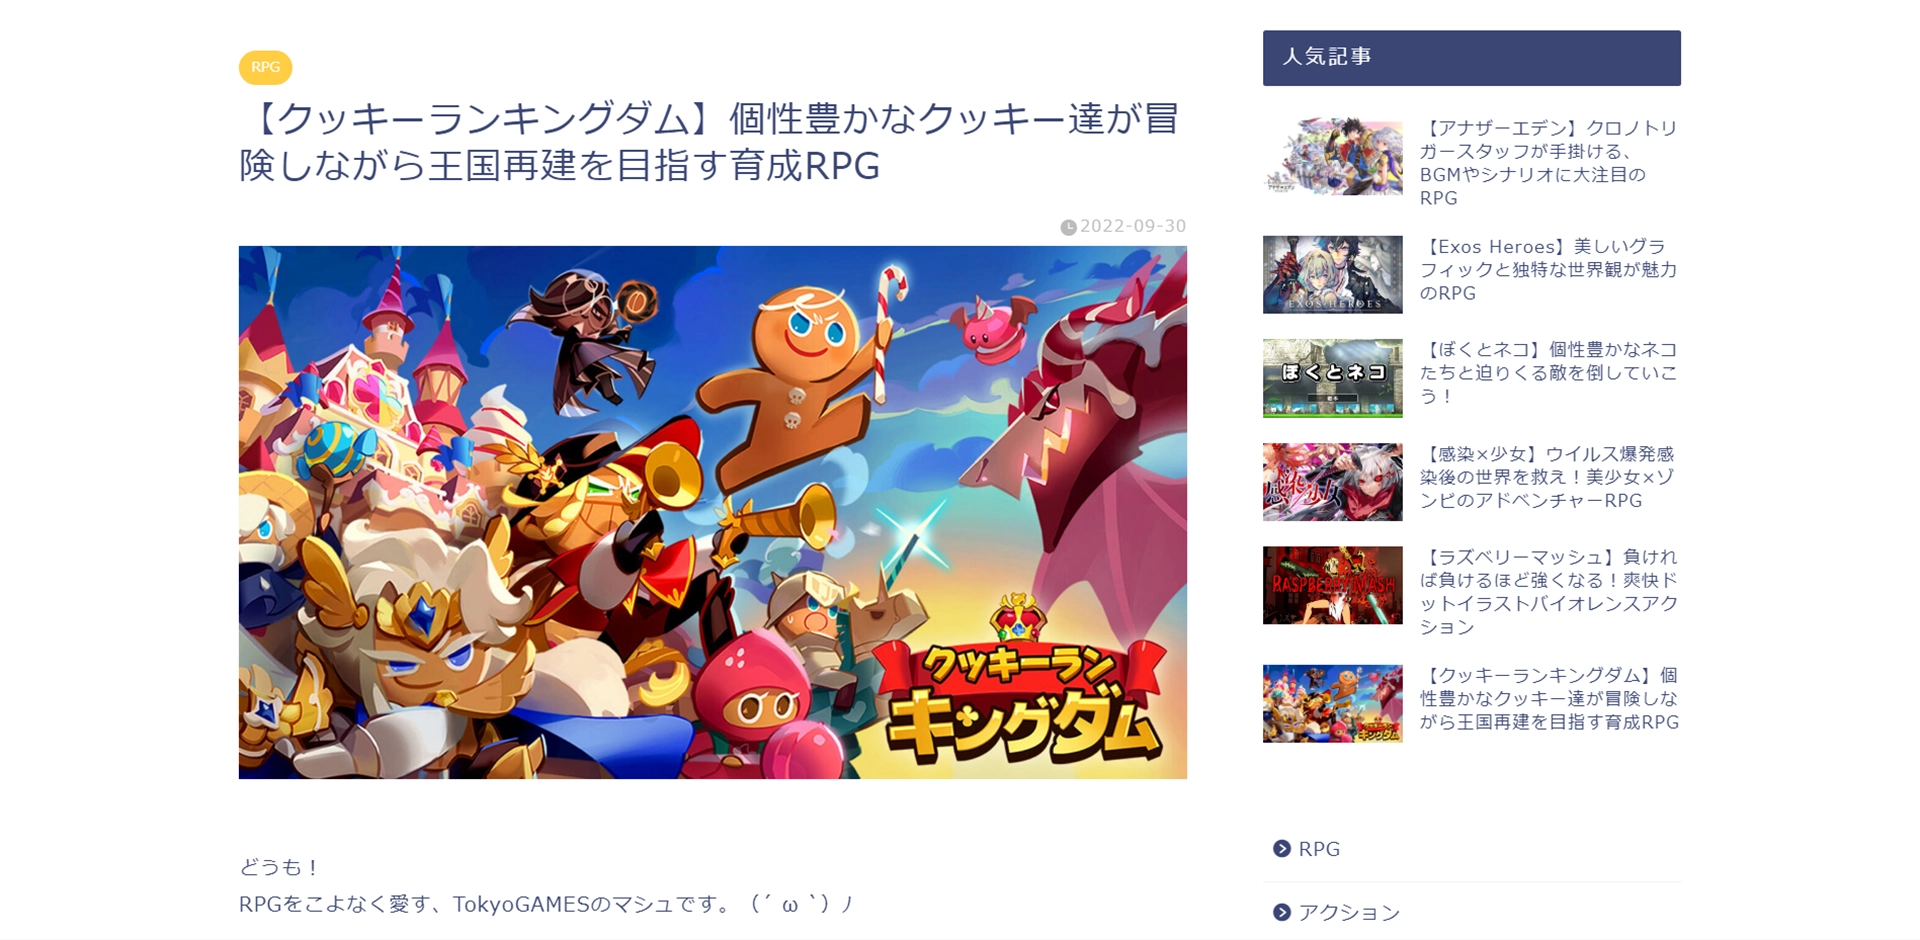Click the chevron icon next to RPG category
The image size is (1920, 940).
pos(1282,849)
